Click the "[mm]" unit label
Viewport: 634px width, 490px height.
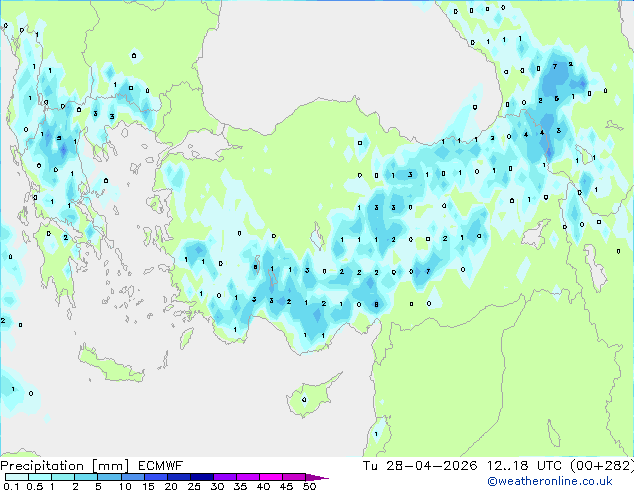pos(111,466)
